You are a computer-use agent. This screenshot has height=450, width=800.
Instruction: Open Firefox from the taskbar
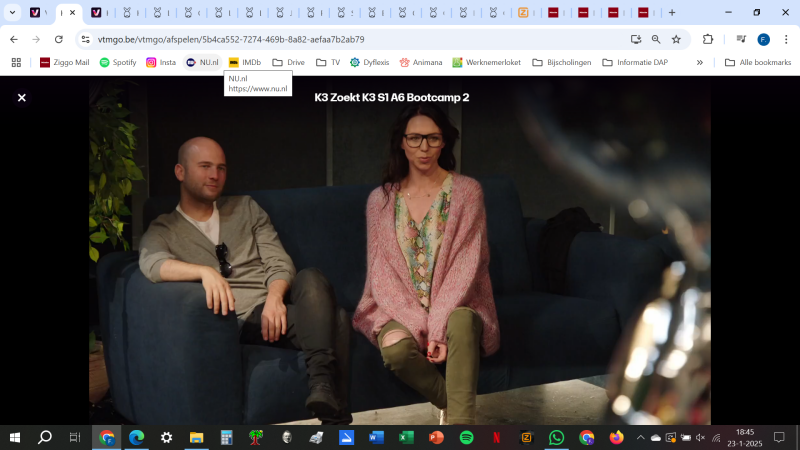click(616, 437)
